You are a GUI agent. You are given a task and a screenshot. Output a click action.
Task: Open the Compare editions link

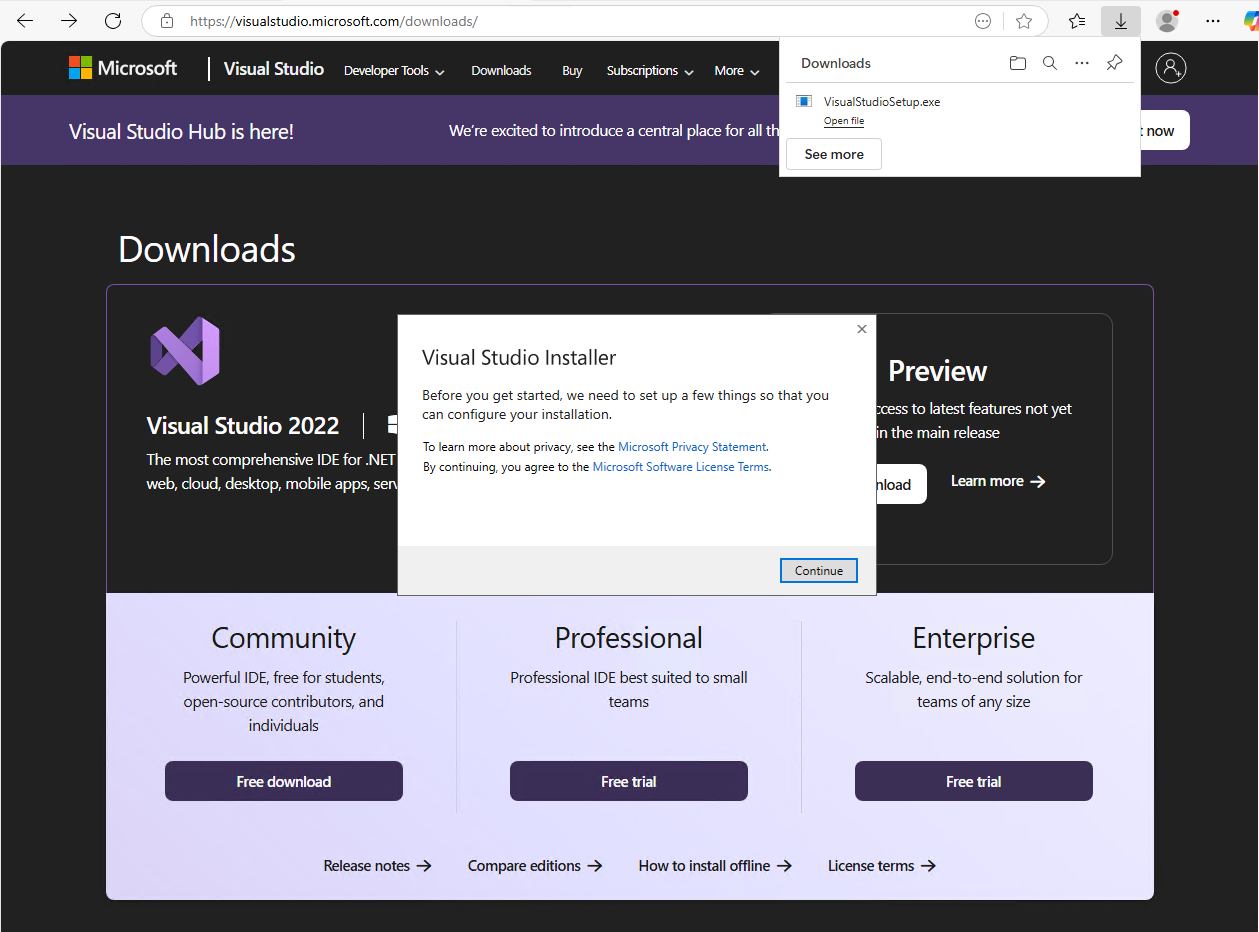535,866
